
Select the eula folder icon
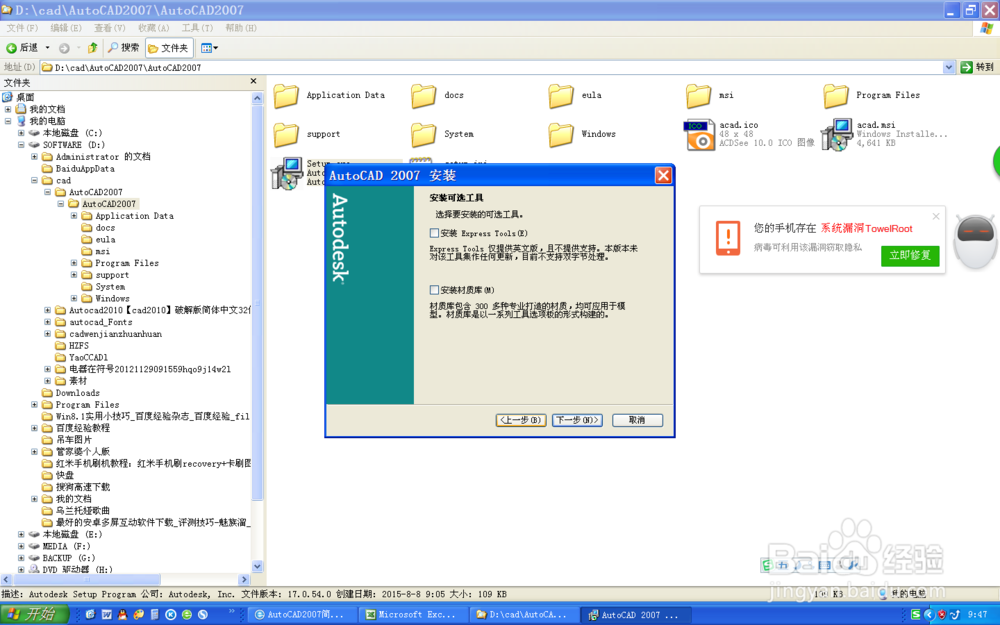click(561, 96)
